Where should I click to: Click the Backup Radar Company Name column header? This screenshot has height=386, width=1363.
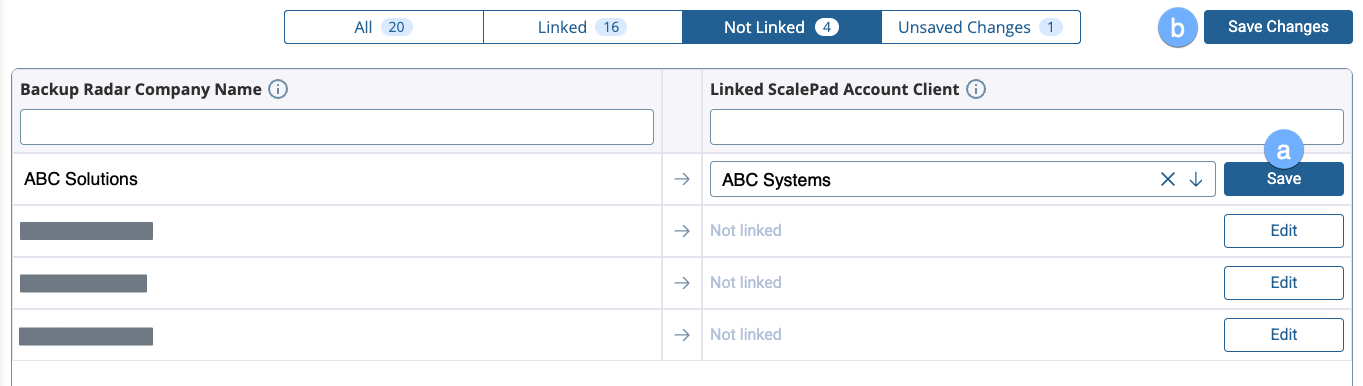[141, 90]
